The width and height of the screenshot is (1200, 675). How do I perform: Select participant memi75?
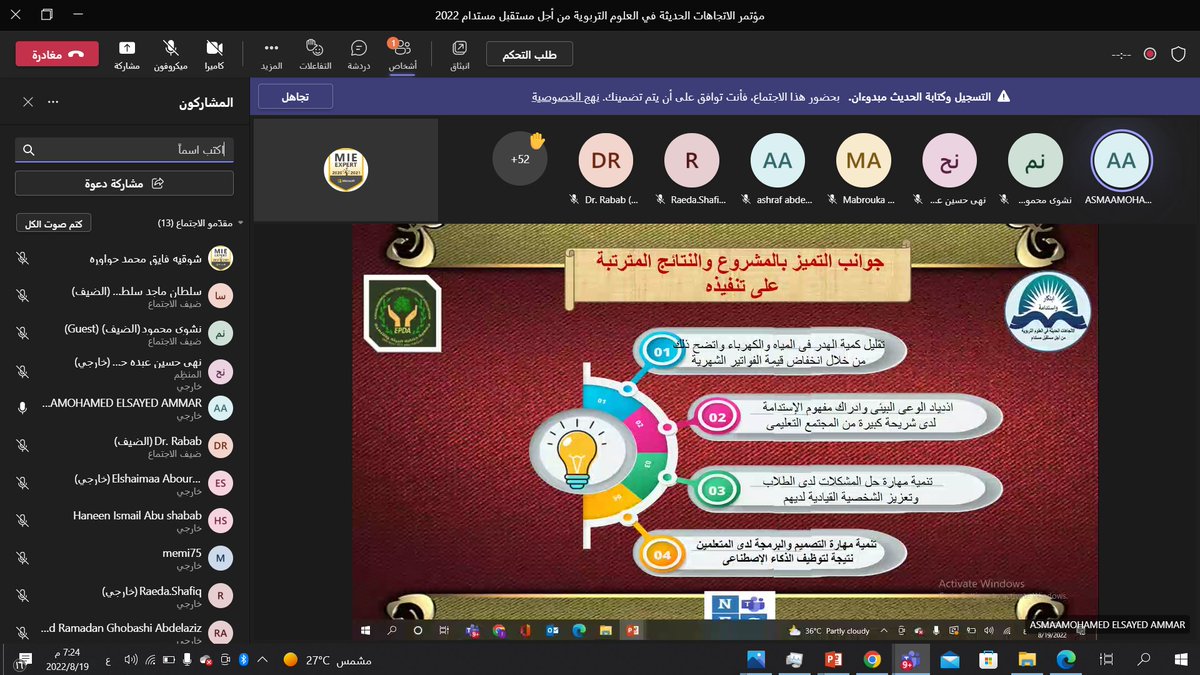tap(124, 558)
